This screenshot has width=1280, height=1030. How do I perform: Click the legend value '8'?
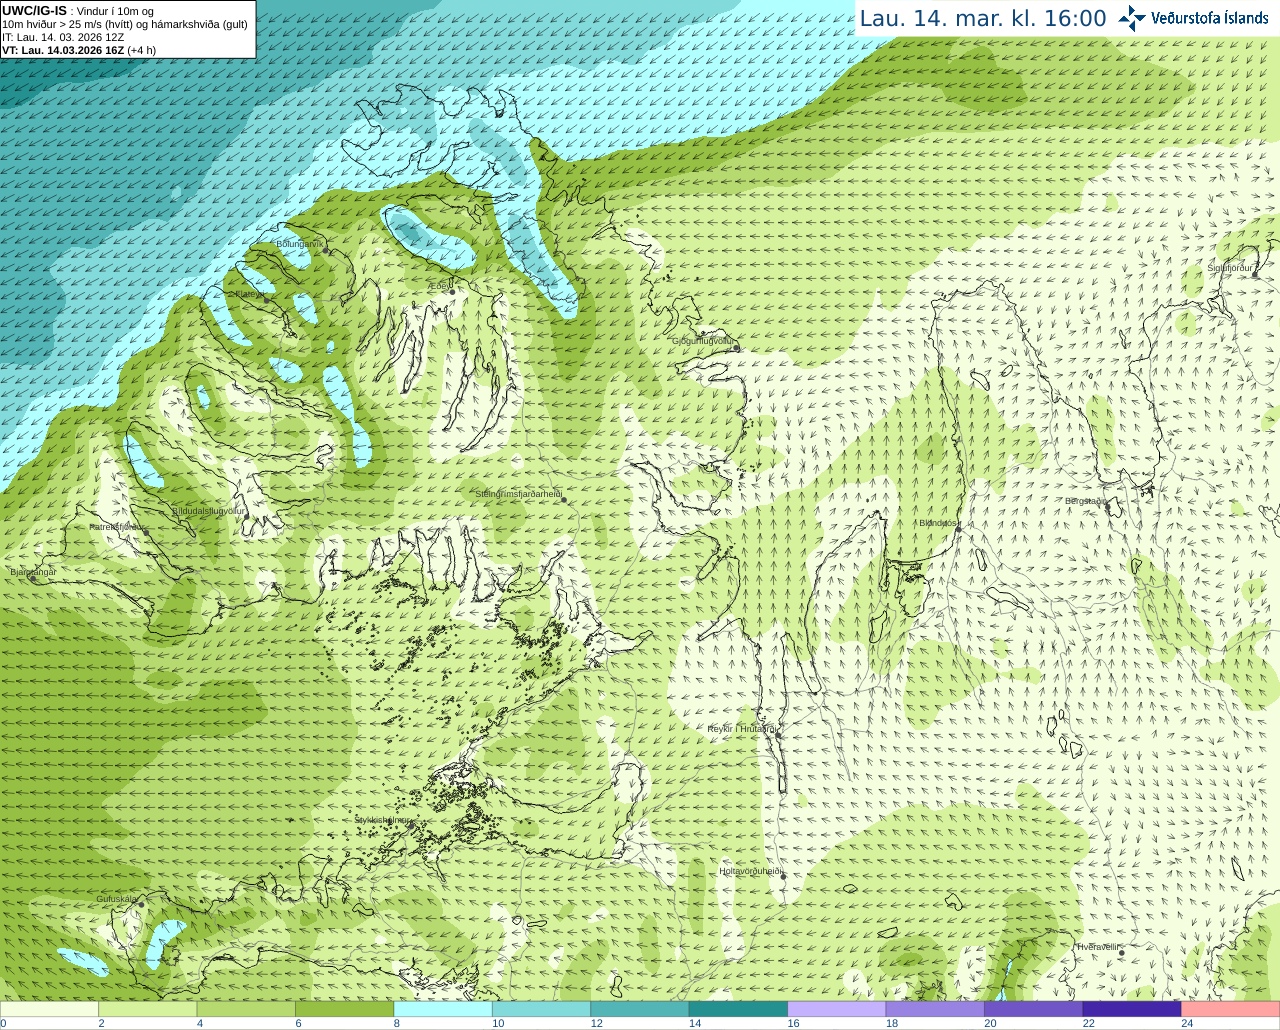(x=397, y=1023)
